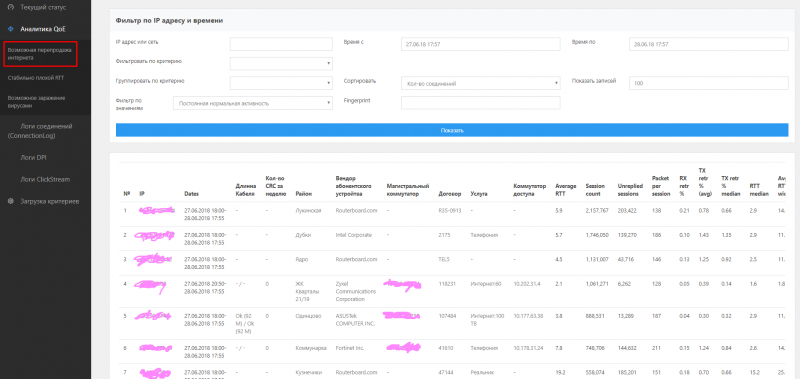Click the contract cell TEL5

(x=444, y=259)
